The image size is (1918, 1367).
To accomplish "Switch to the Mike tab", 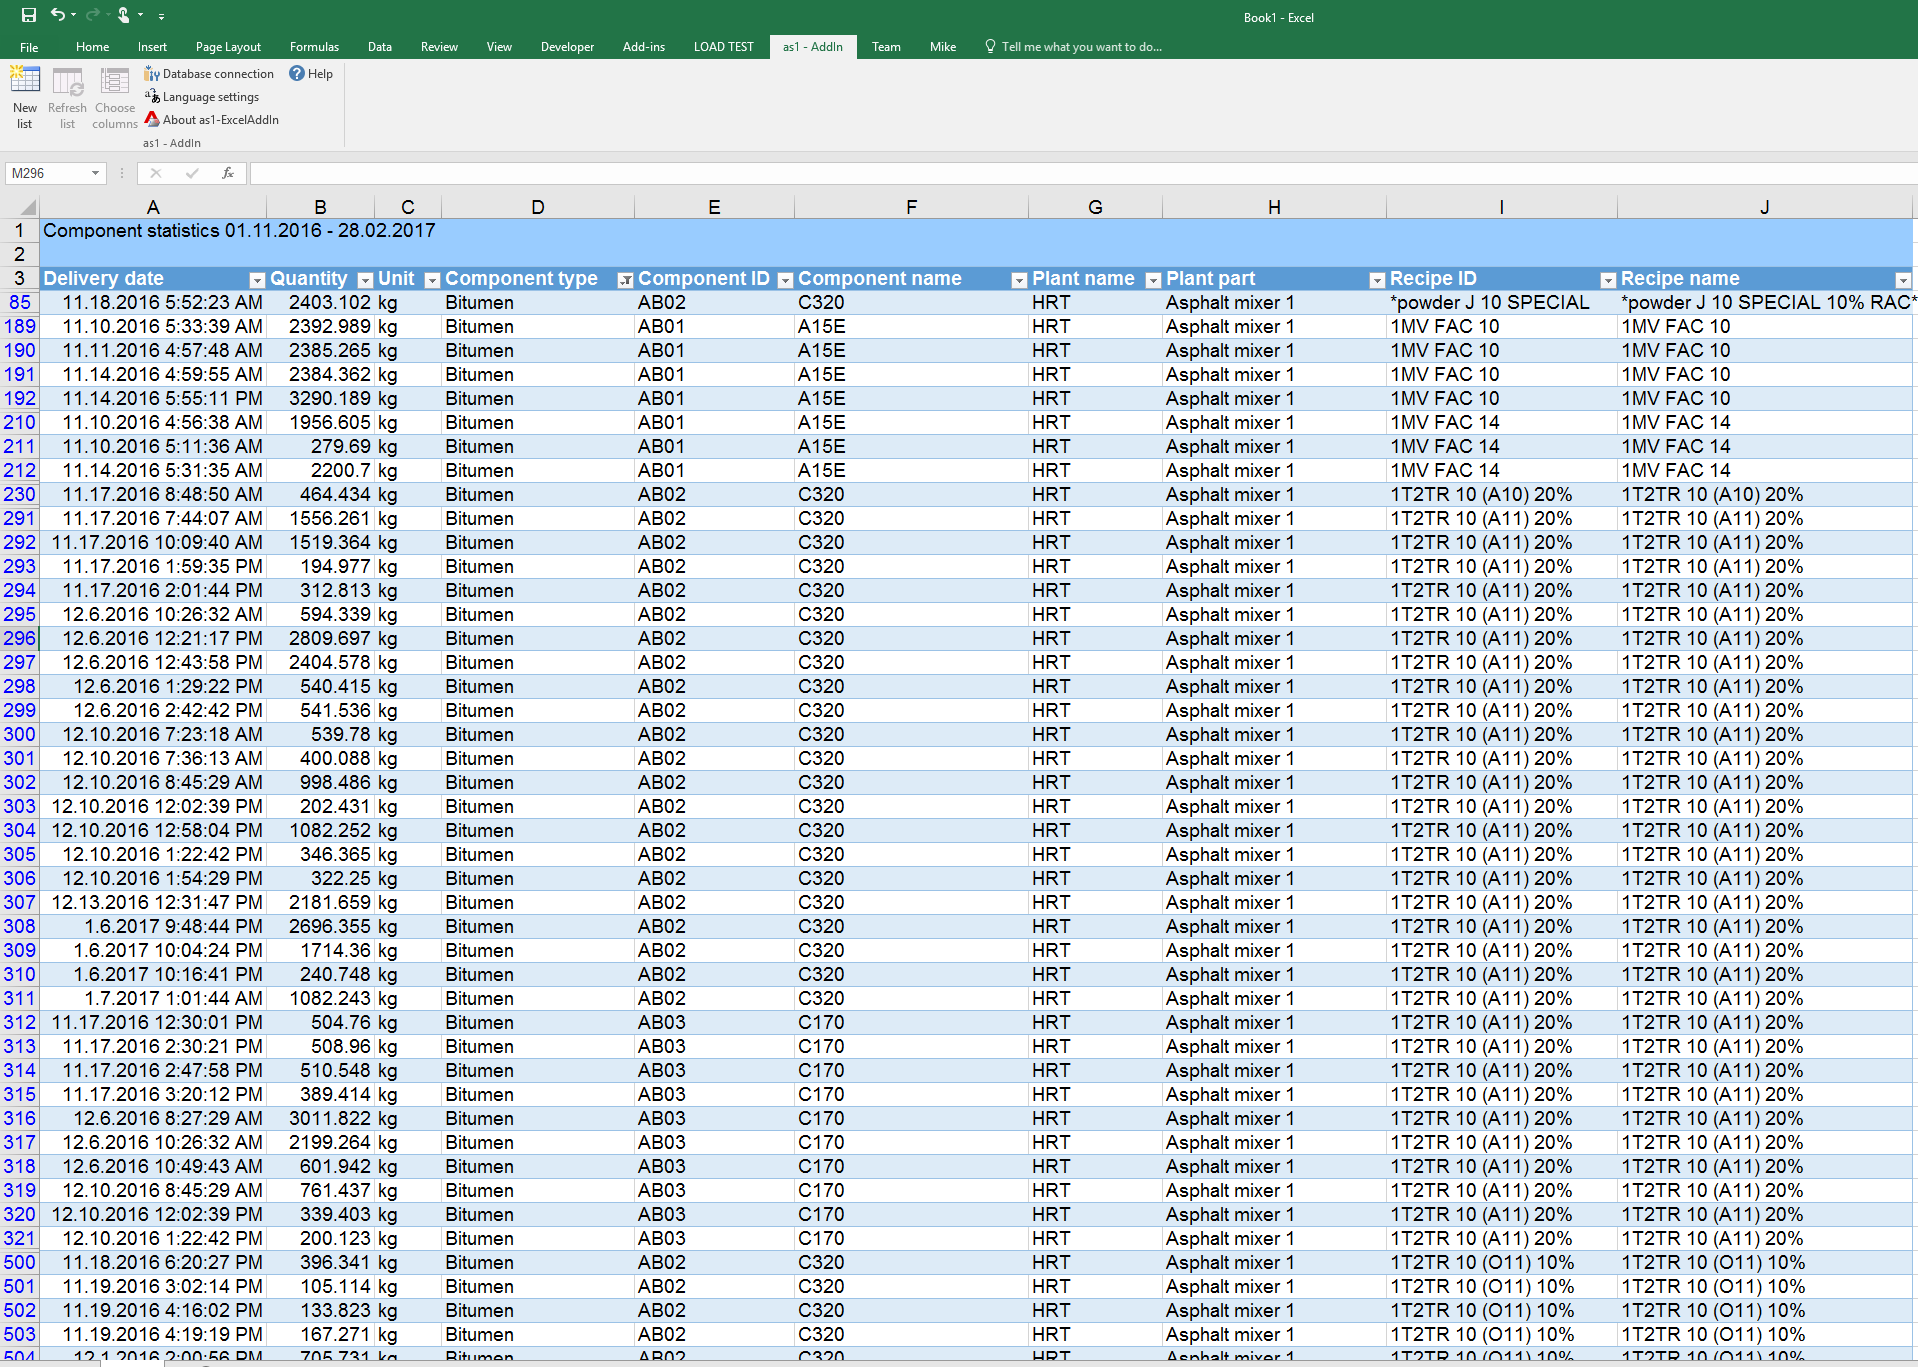I will [943, 47].
